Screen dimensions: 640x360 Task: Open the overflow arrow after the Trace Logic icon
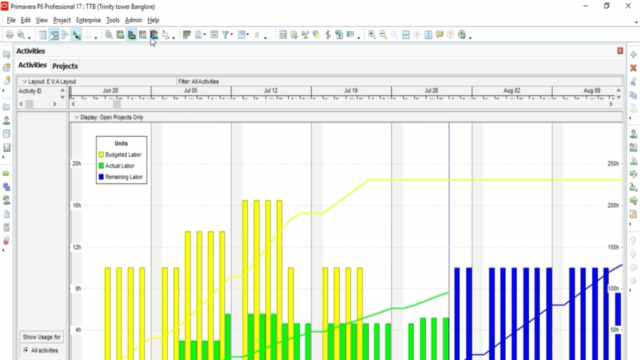click(x=173, y=38)
